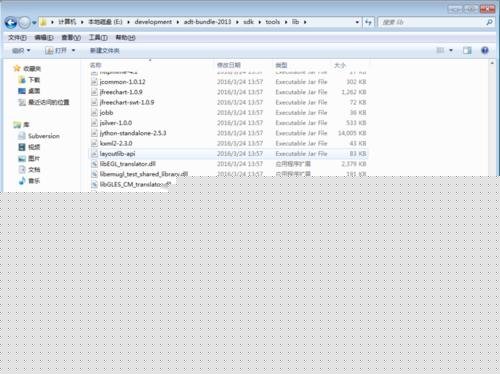Viewport: 500px width, 374px height.
Task: Open the 文件(F) menu
Action: coord(17,37)
